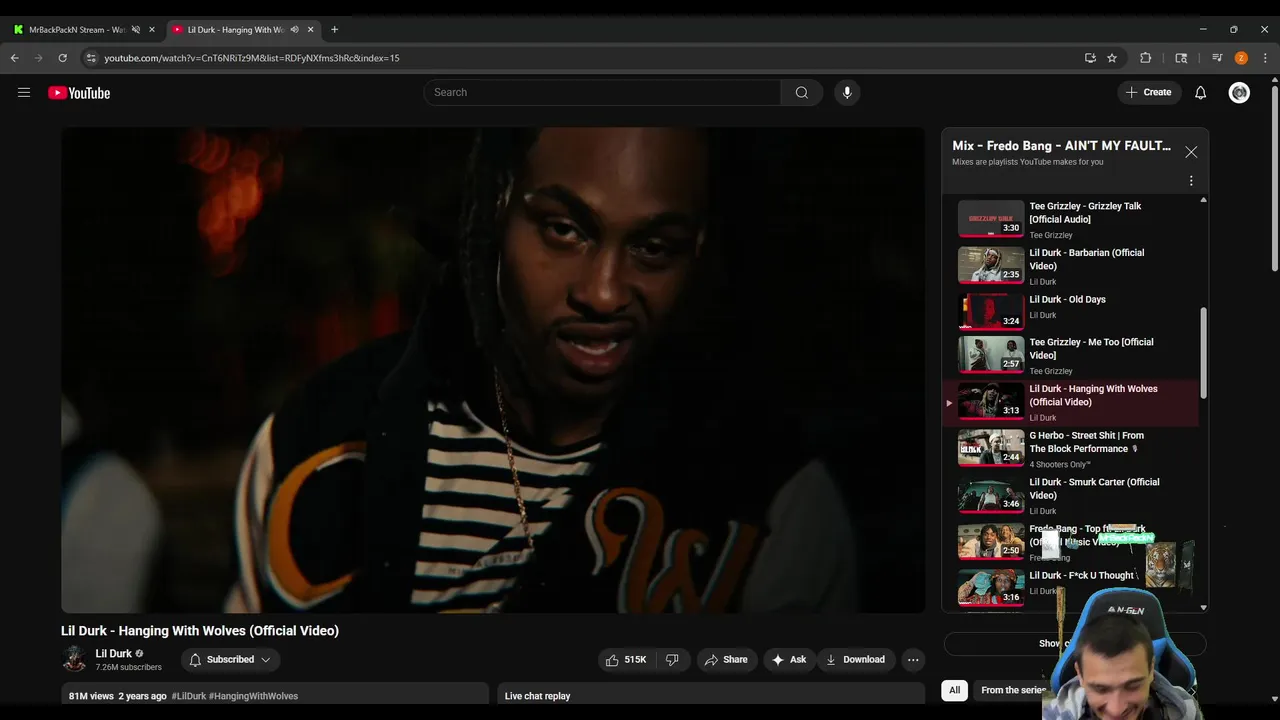This screenshot has height=720, width=1280.
Task: Click the Create button
Action: tap(1148, 93)
